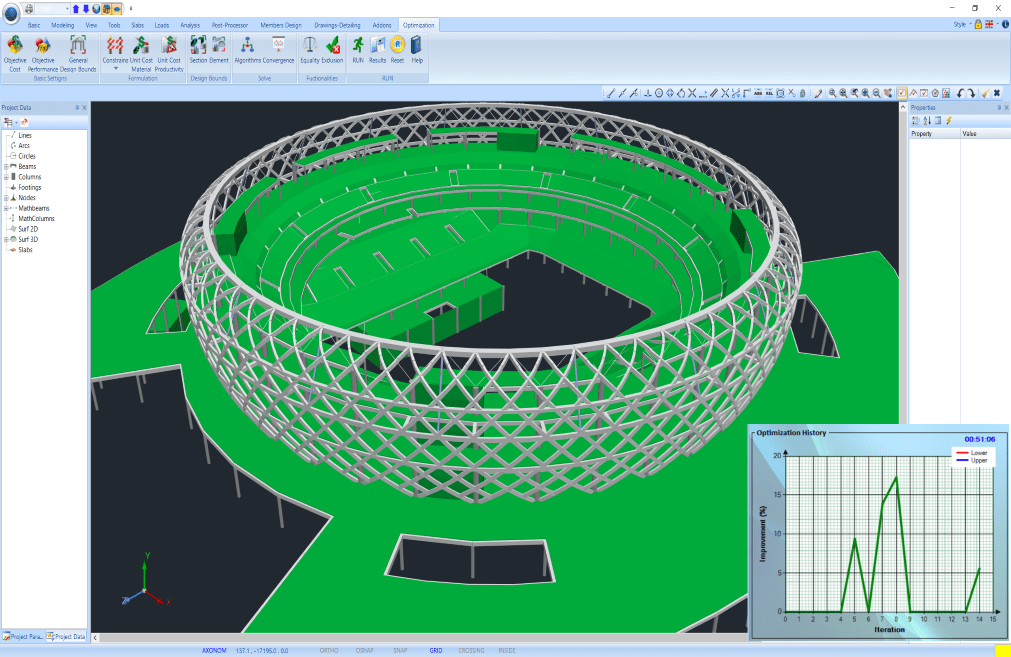Click the printer icon in quick toolbar
This screenshot has width=1011, height=657.
click(29, 8)
